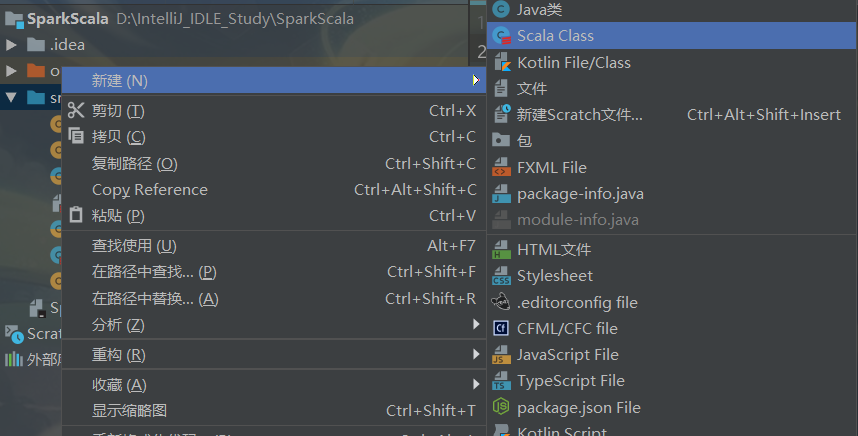Image resolution: width=858 pixels, height=436 pixels.
Task: Select package.json File in submenu
Action: pos(671,408)
